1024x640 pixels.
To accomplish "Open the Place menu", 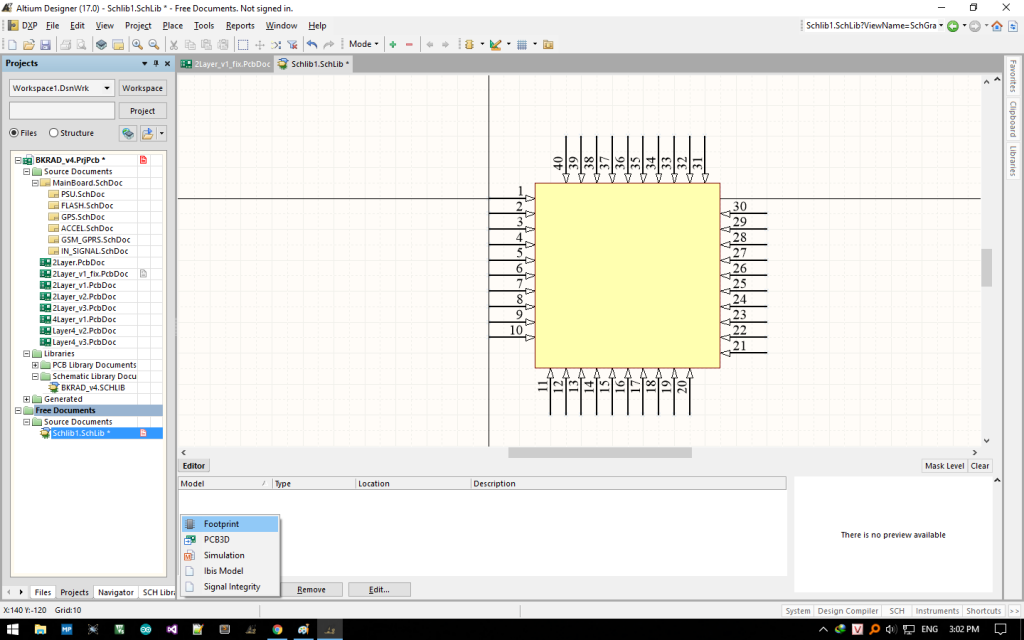I will pyautogui.click(x=172, y=25).
